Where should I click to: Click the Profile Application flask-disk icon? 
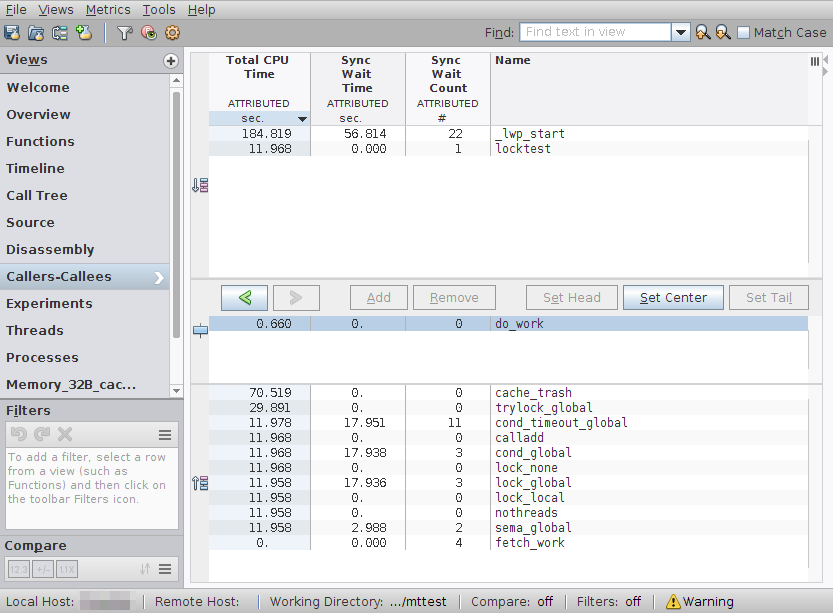tap(12, 33)
